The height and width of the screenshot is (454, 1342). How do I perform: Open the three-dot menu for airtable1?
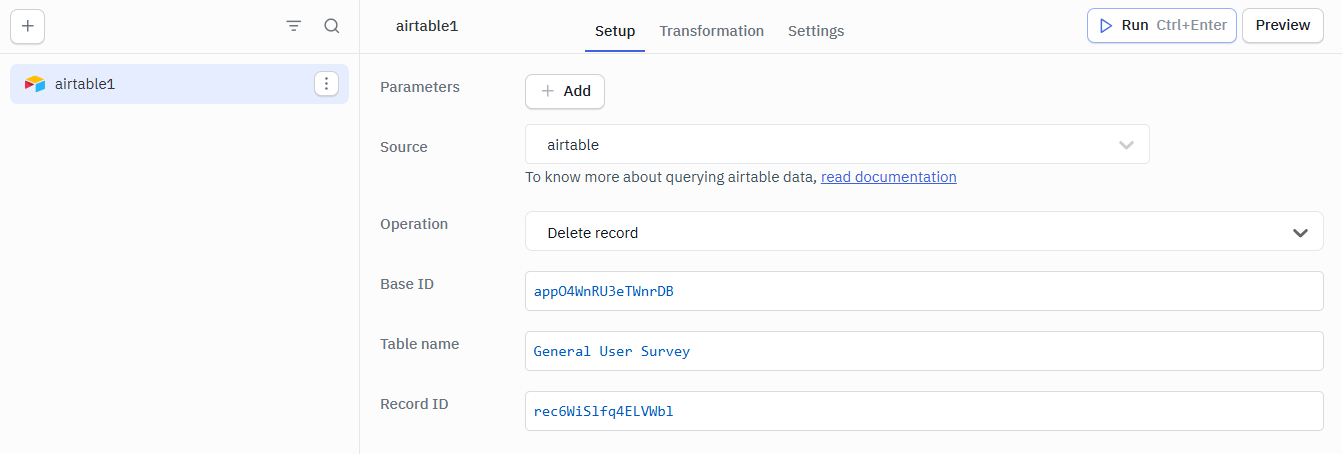coord(327,84)
